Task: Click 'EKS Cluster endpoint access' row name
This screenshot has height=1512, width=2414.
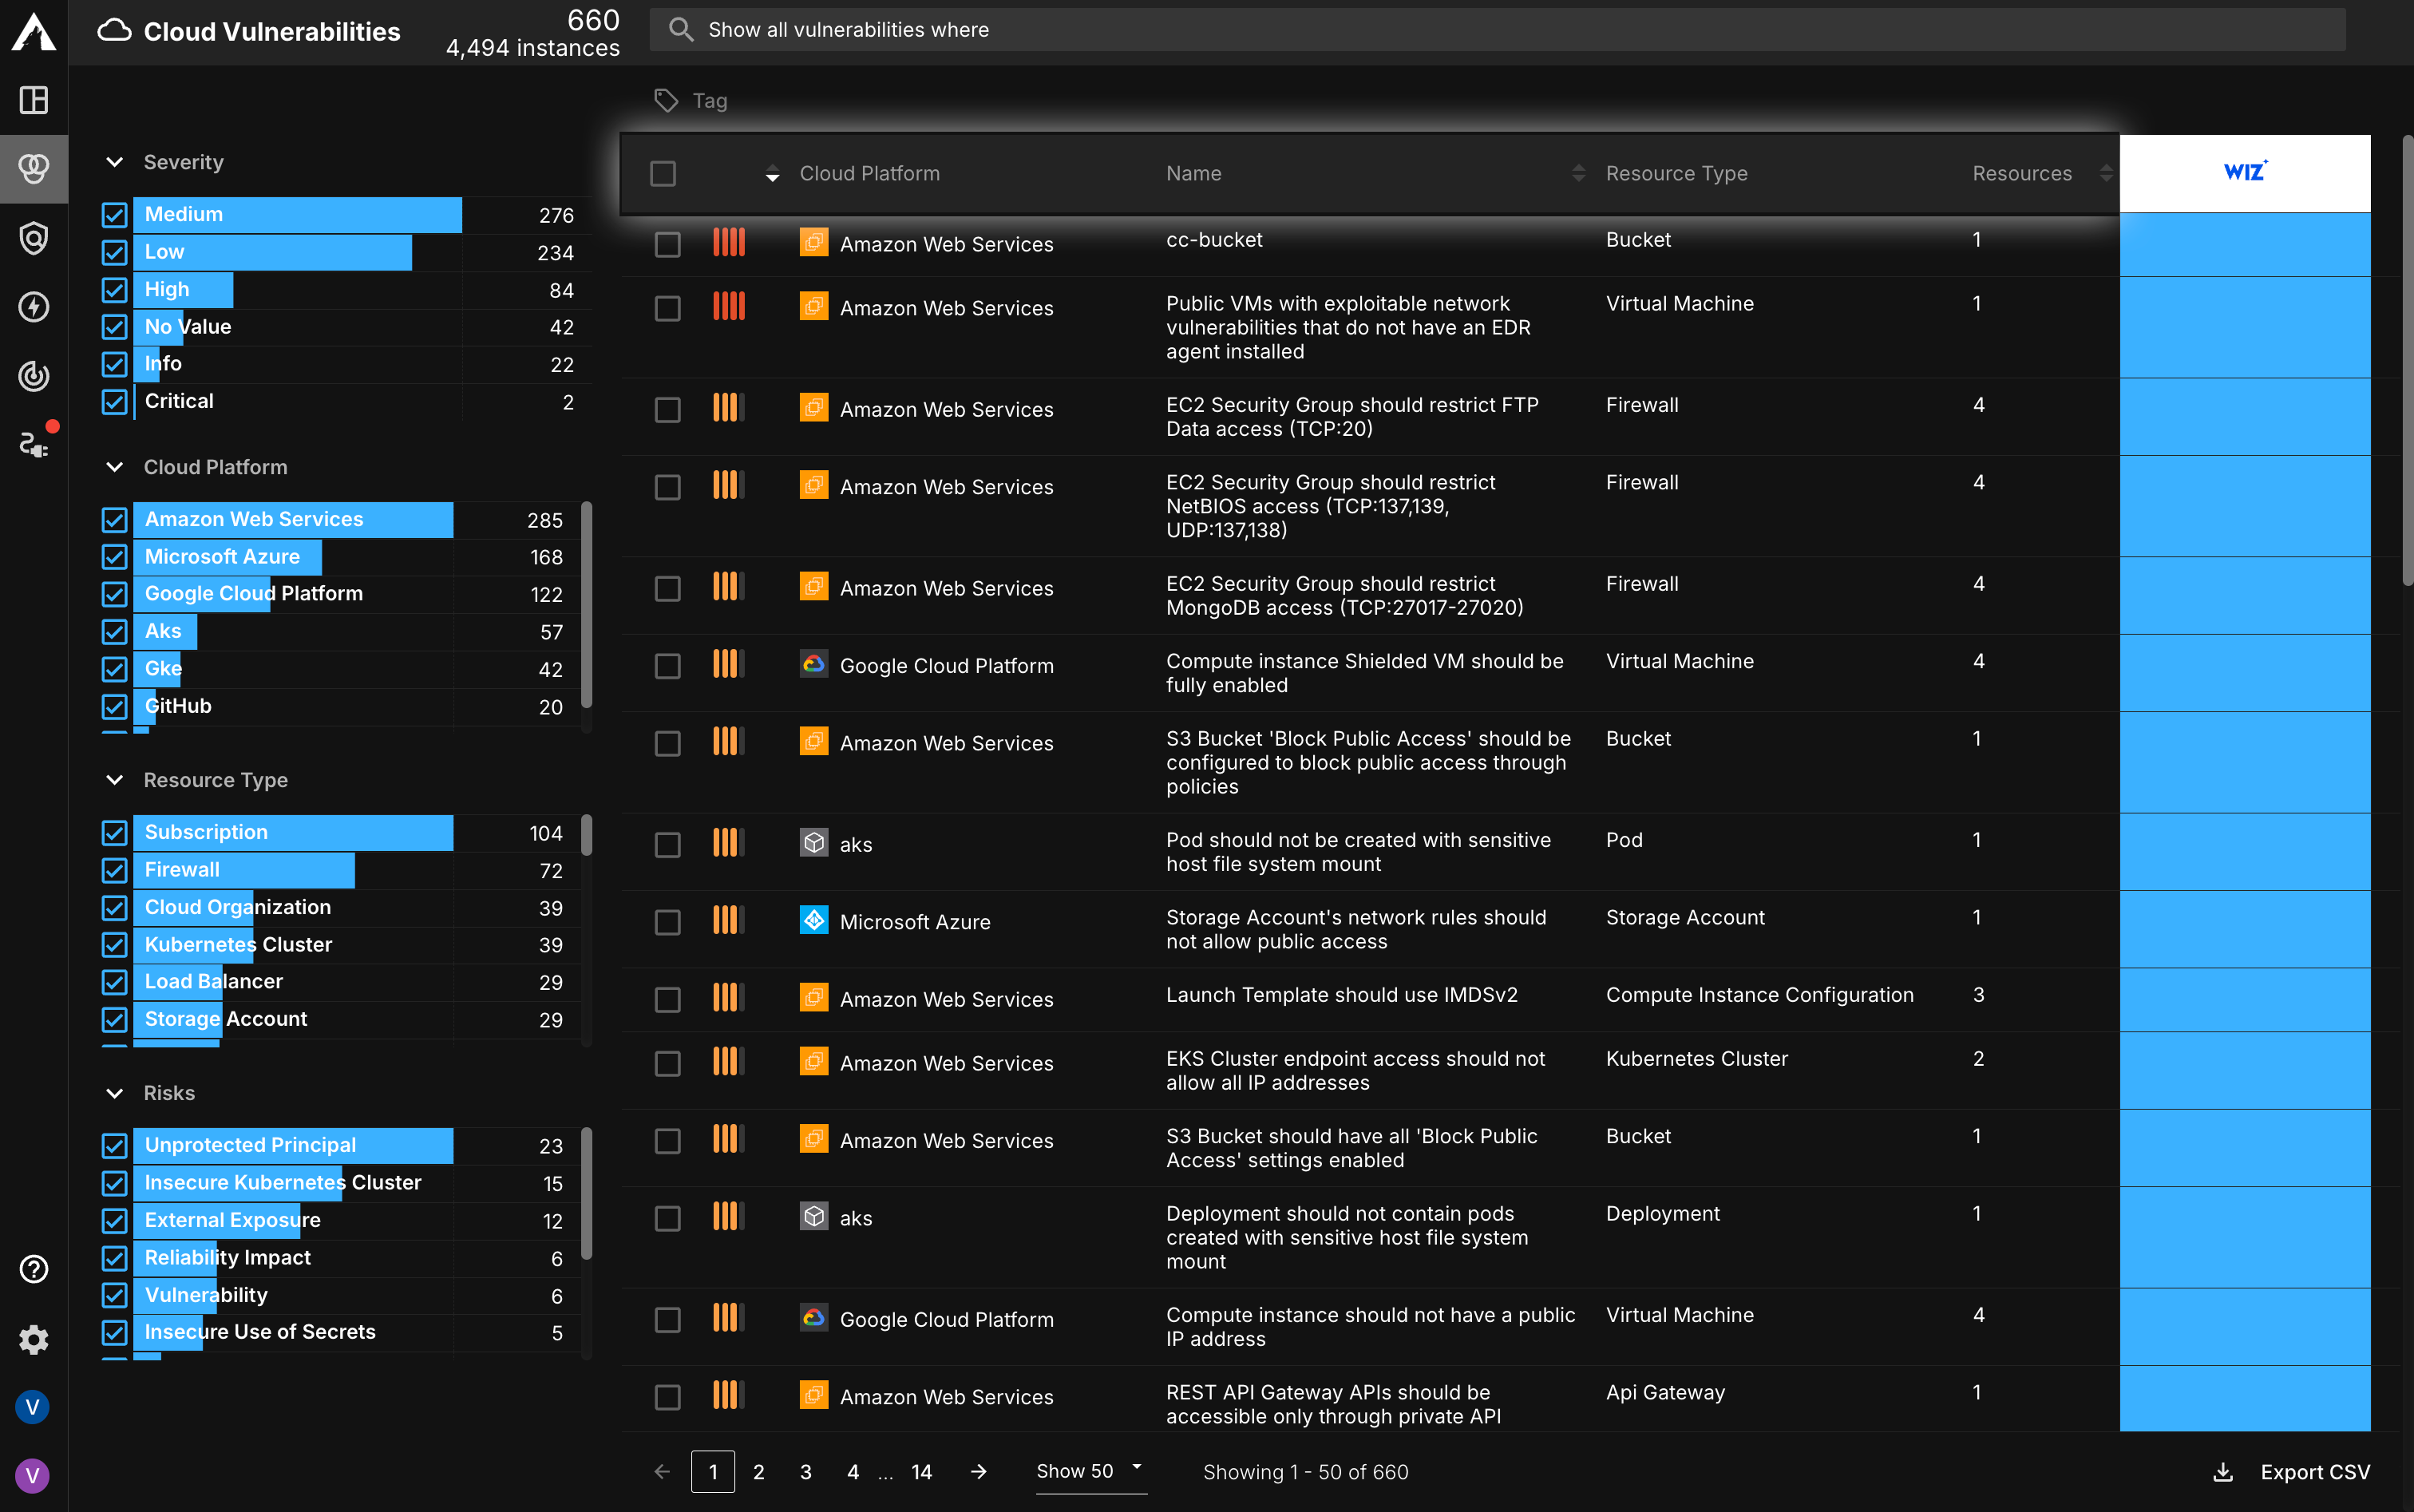Action: (x=1356, y=1070)
